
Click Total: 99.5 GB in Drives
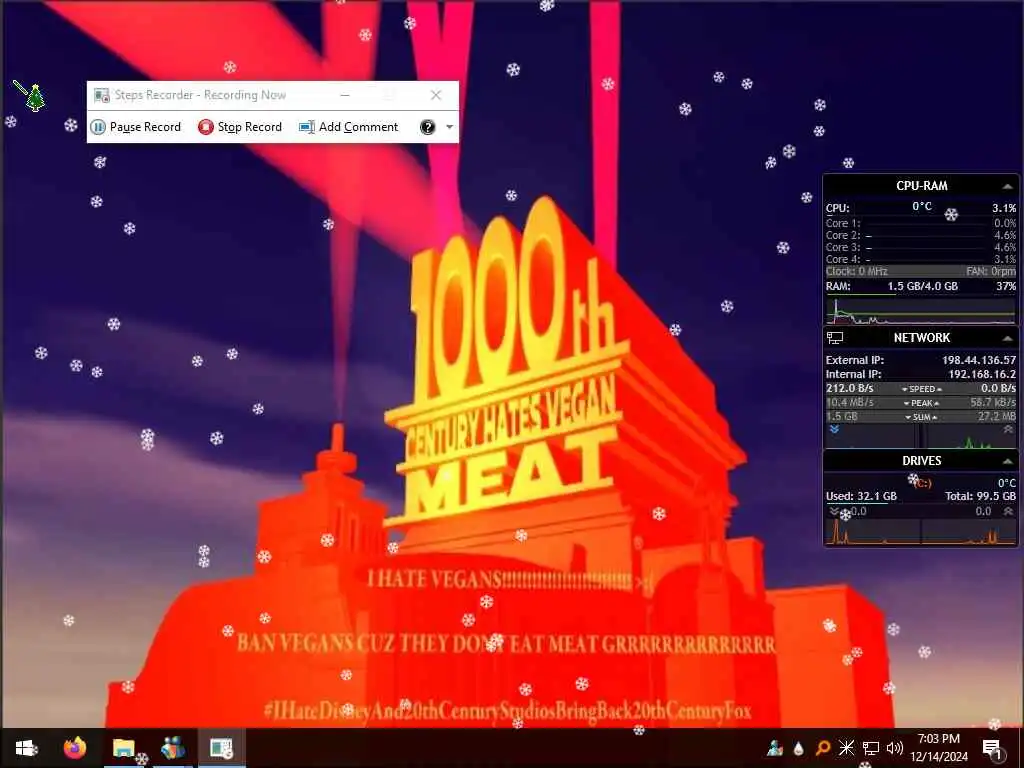pos(980,496)
